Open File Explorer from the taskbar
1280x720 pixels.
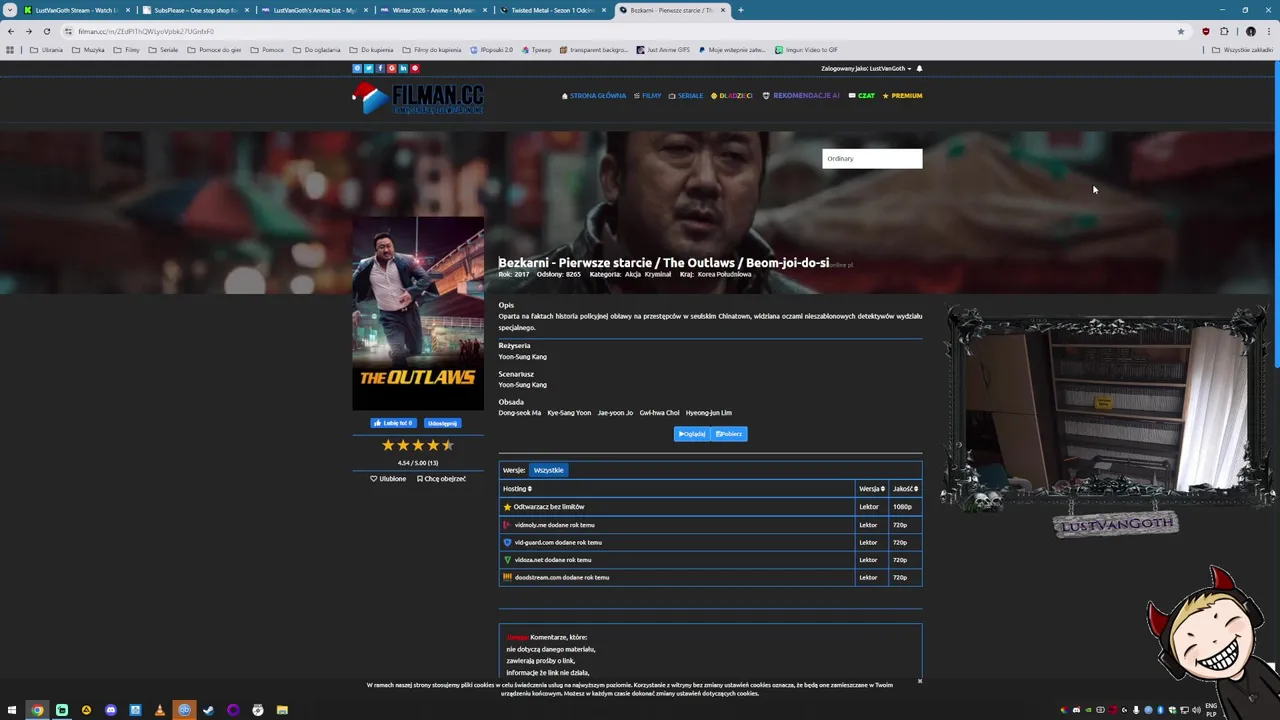coord(282,710)
